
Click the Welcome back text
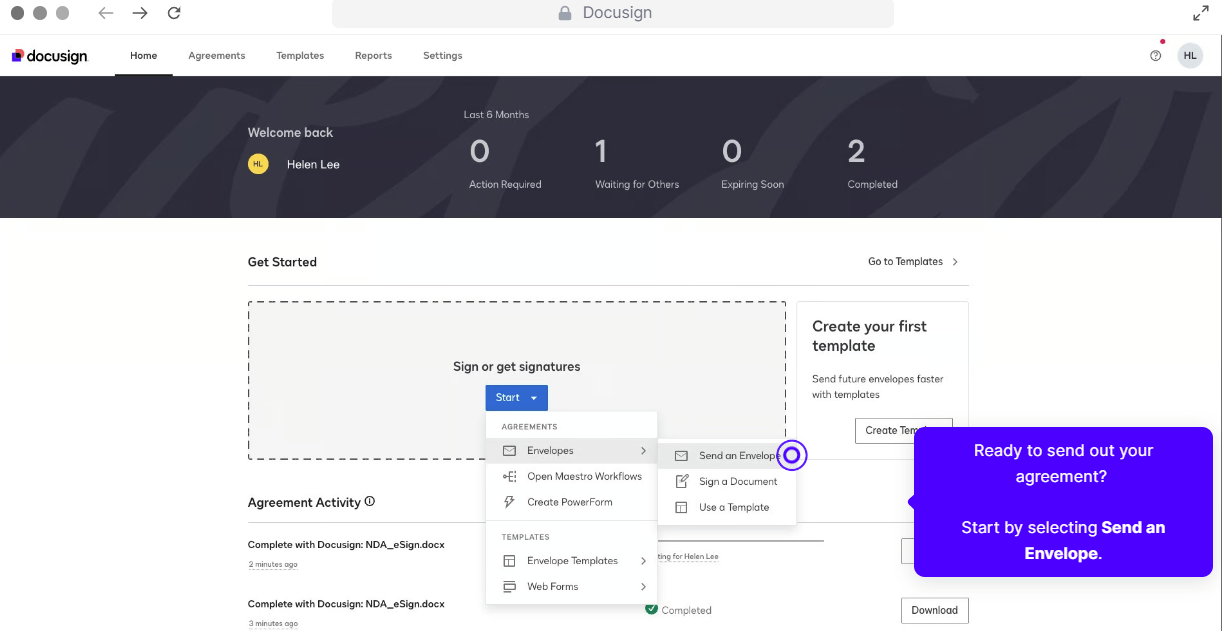click(x=290, y=132)
